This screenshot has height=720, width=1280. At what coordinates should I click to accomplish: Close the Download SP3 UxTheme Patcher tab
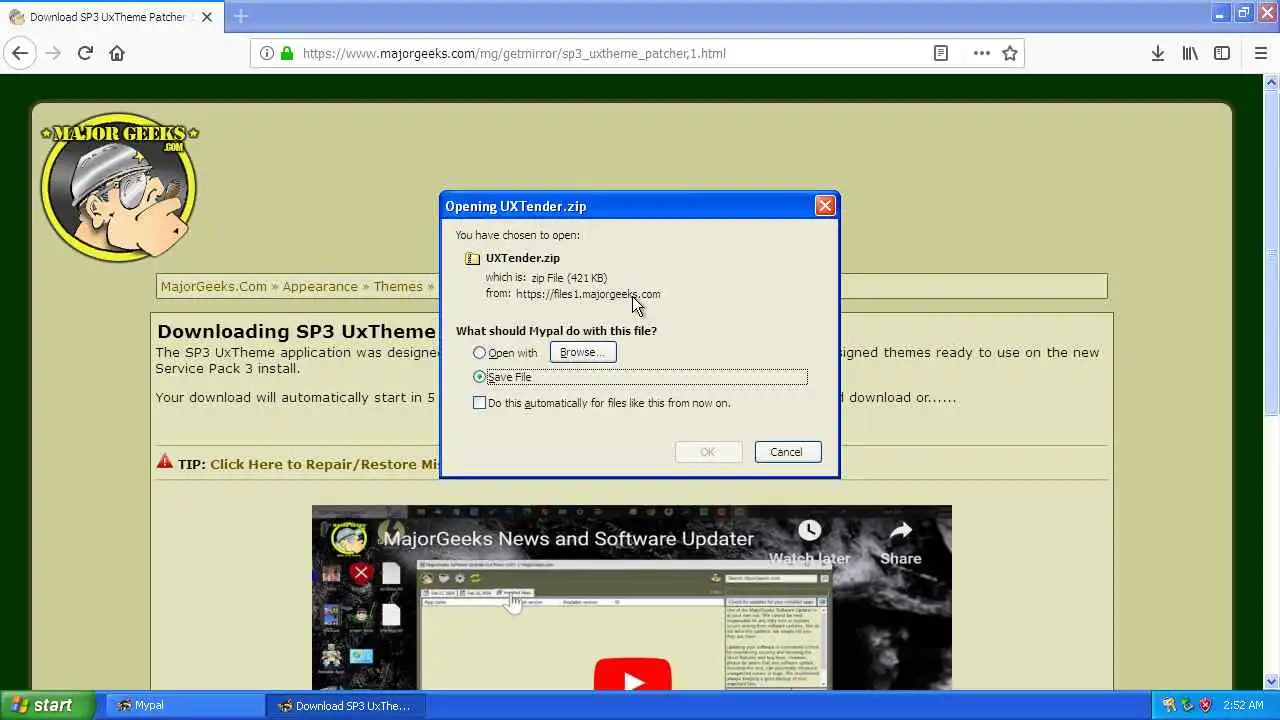(206, 17)
